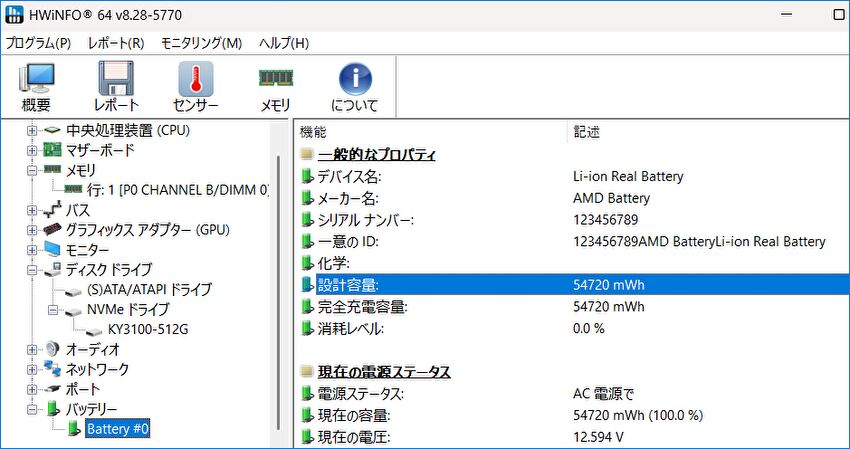Open the について info icon
This screenshot has width=850, height=449.
(355, 86)
